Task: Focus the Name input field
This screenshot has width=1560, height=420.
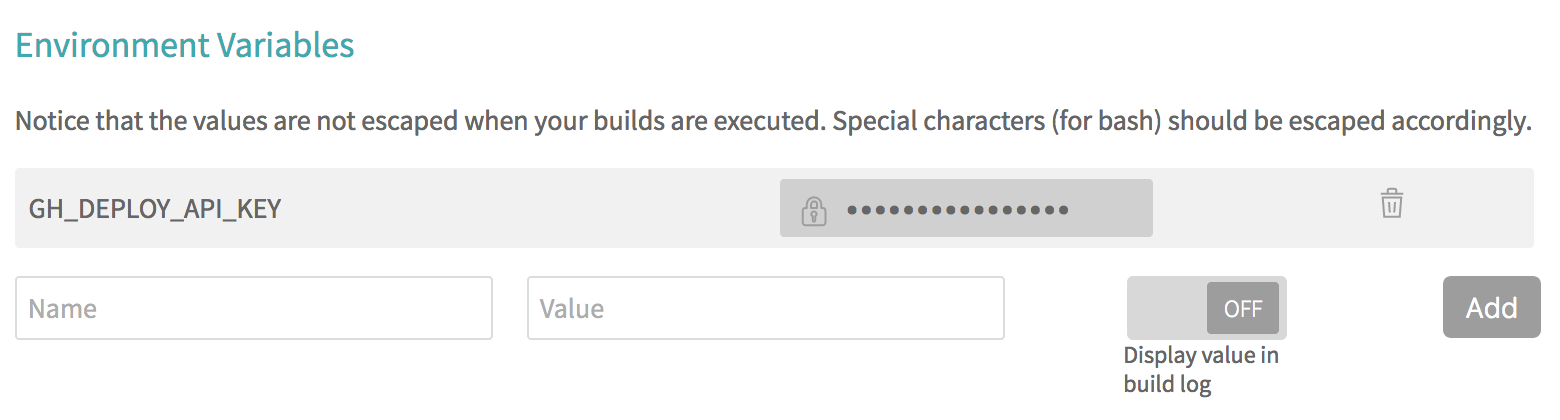Action: tap(254, 308)
